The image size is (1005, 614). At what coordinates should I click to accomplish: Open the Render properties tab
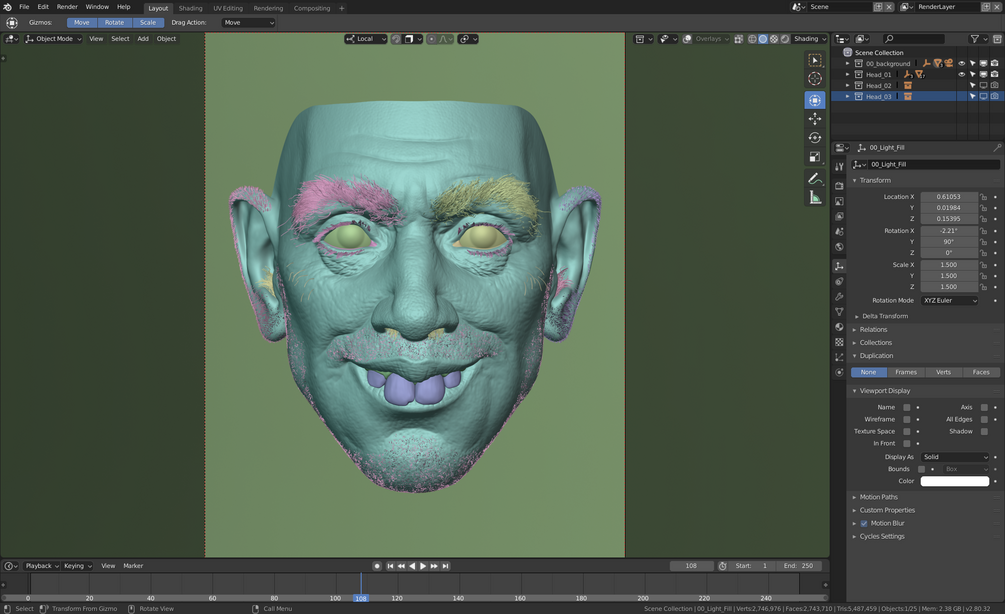coord(839,186)
